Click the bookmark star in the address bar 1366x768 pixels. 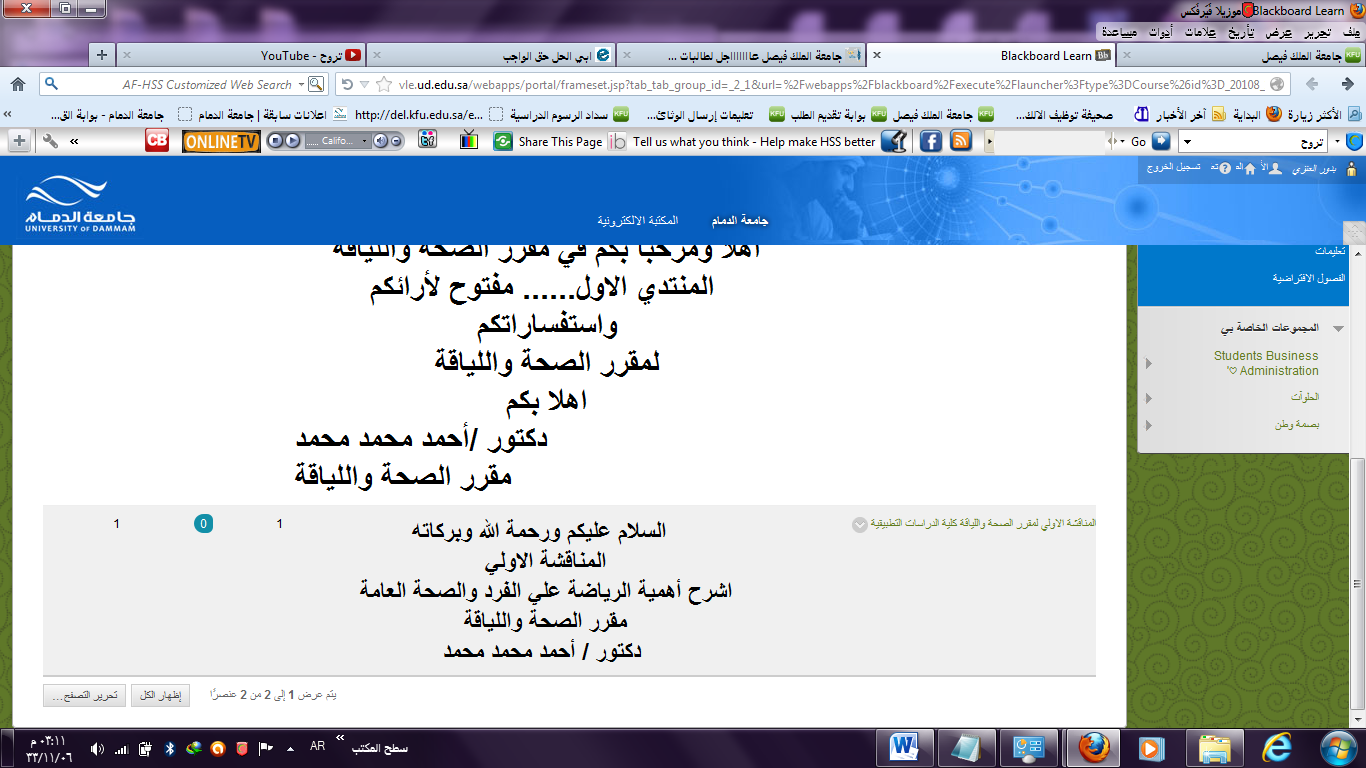tap(384, 84)
